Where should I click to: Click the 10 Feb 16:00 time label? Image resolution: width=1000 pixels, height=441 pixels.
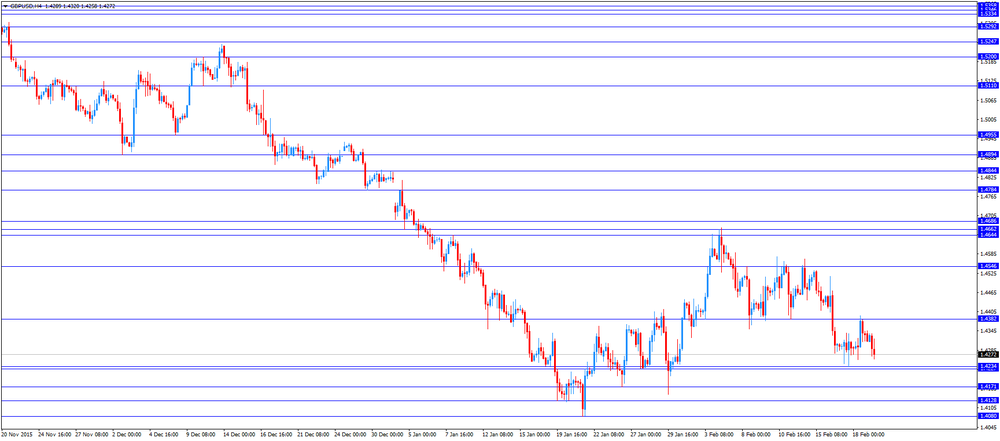(x=794, y=434)
